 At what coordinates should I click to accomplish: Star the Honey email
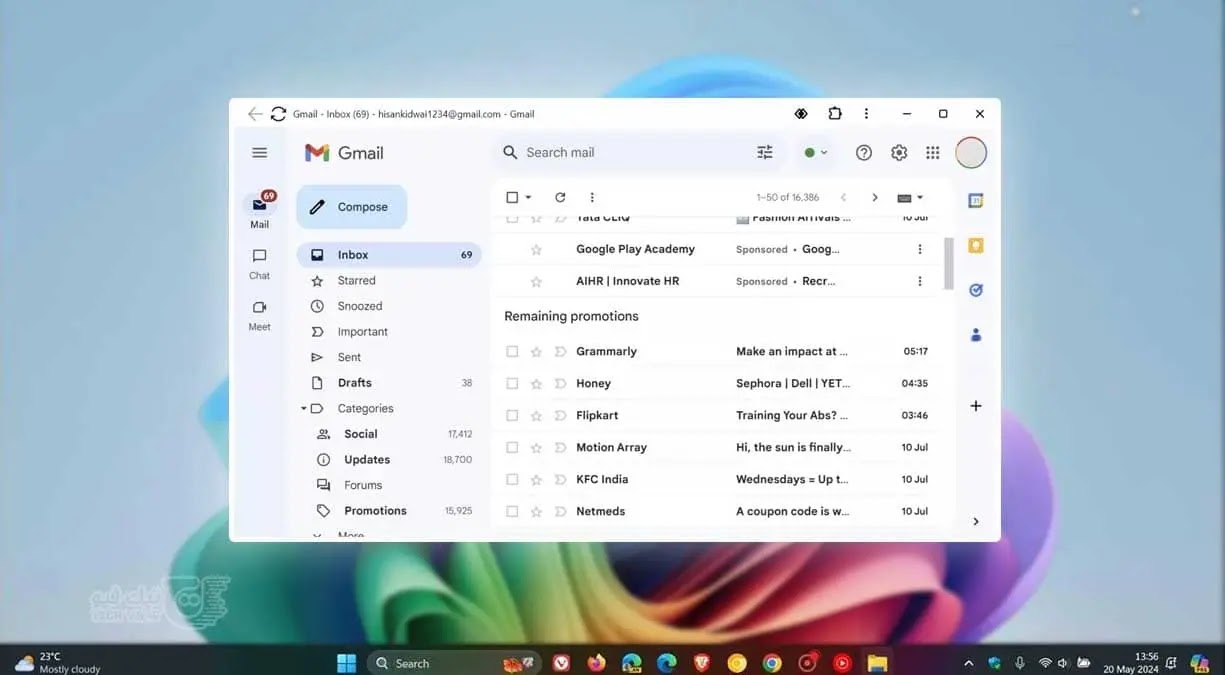click(536, 384)
